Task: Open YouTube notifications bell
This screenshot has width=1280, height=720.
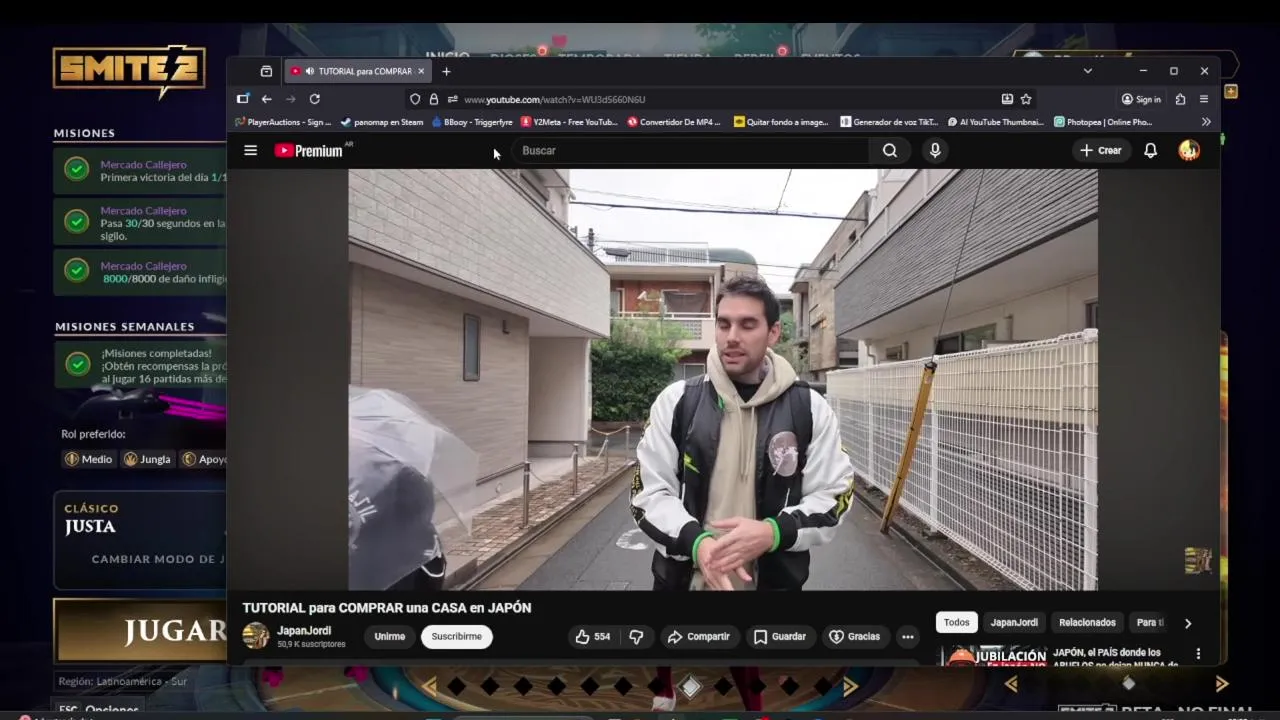Action: pyautogui.click(x=1150, y=150)
